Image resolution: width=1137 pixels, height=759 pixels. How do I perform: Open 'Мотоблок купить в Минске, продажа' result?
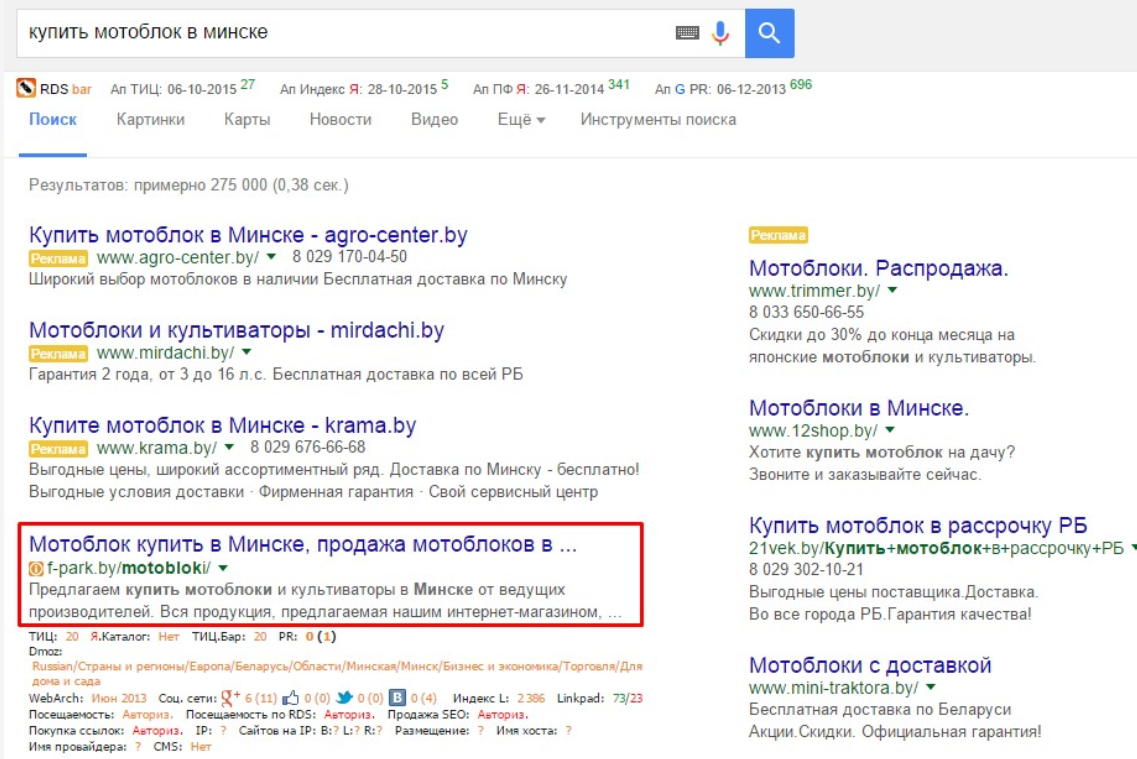point(303,544)
